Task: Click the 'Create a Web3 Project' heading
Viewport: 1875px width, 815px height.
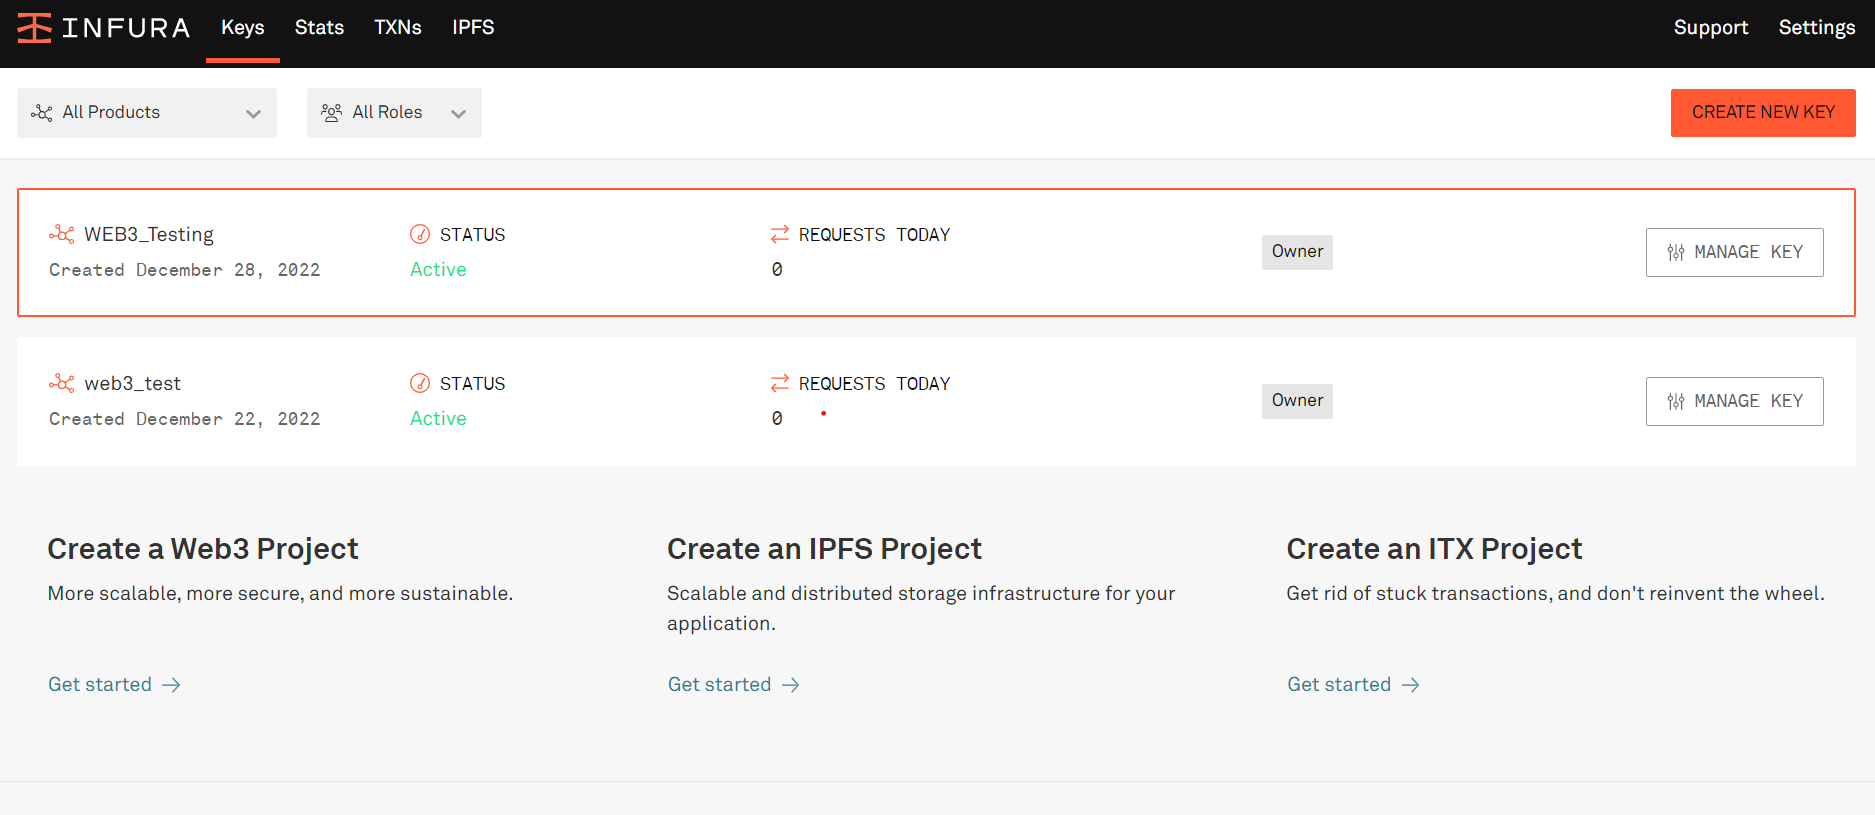Action: pyautogui.click(x=203, y=549)
